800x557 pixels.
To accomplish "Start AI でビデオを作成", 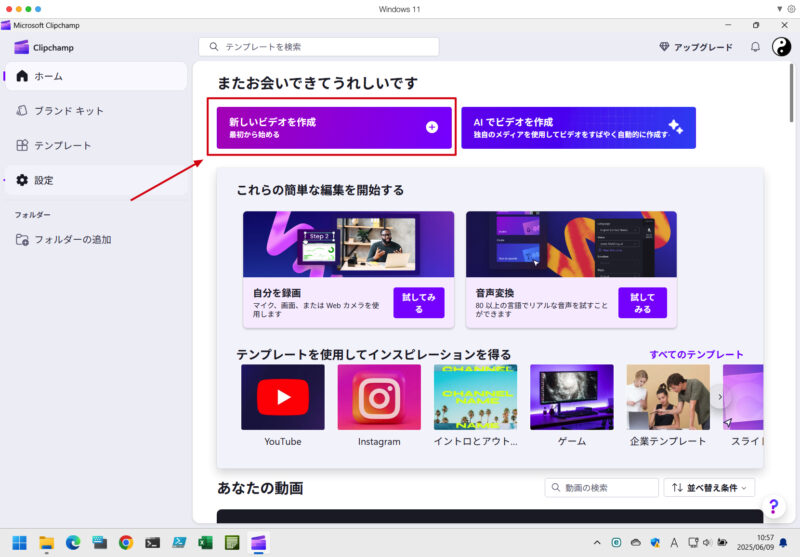I will point(579,128).
